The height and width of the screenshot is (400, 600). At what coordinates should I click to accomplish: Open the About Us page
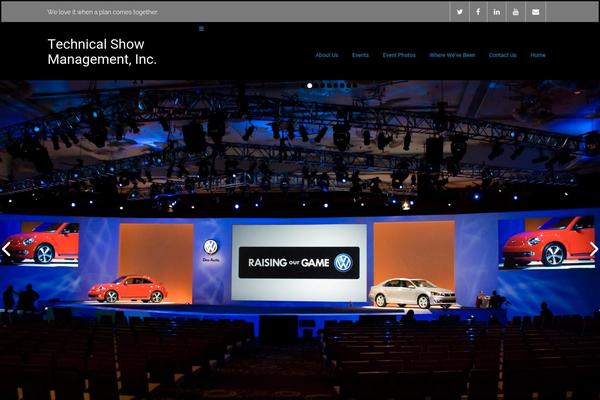point(327,55)
